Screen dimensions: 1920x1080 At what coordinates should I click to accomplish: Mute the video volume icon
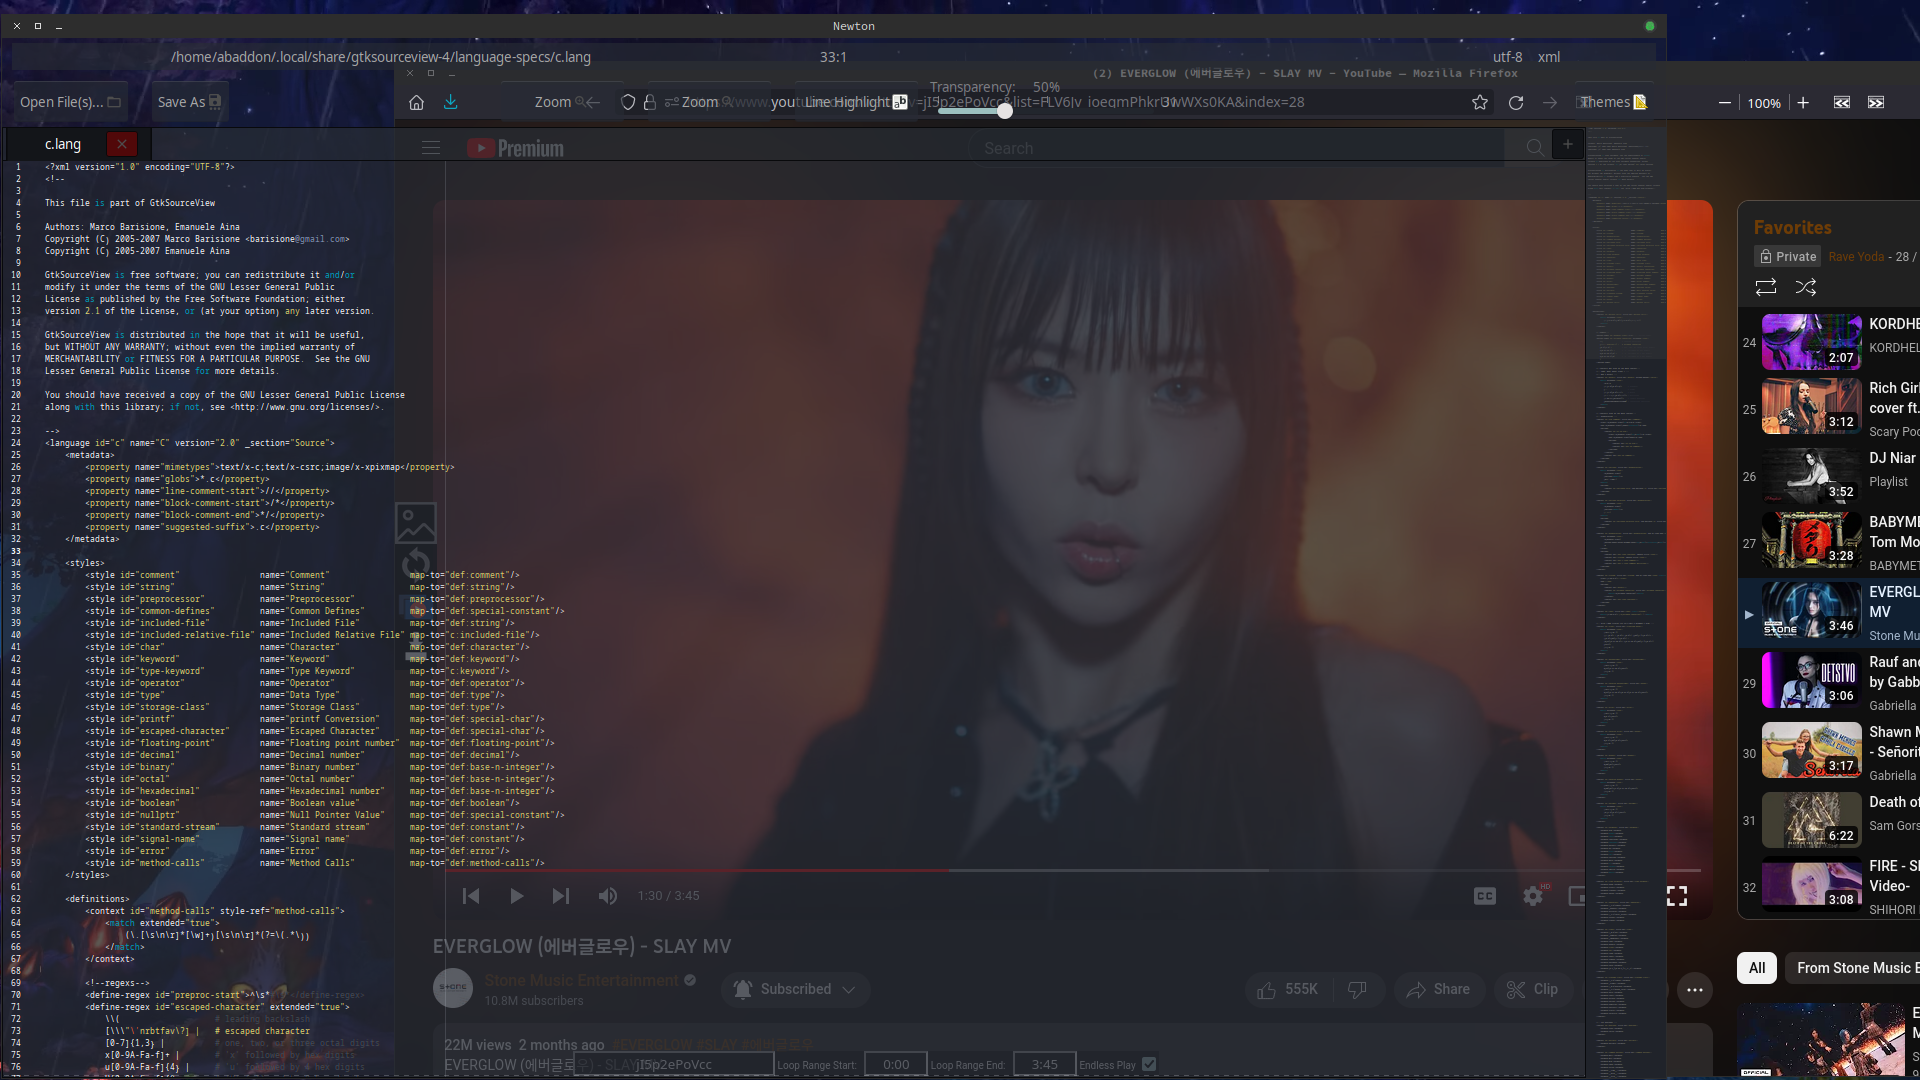607,896
